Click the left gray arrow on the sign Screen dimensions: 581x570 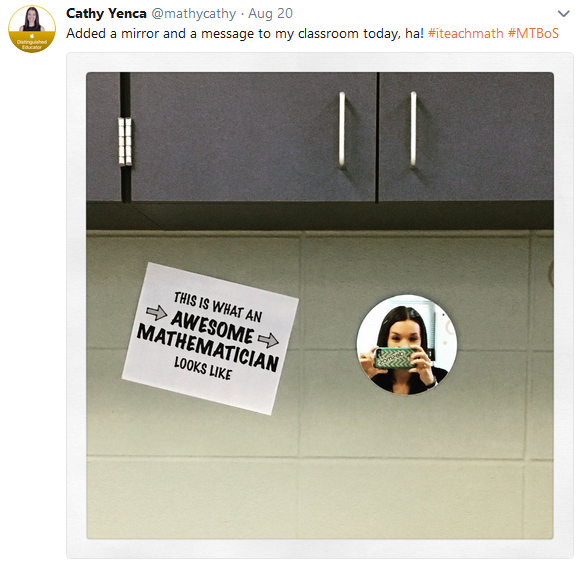(x=157, y=312)
